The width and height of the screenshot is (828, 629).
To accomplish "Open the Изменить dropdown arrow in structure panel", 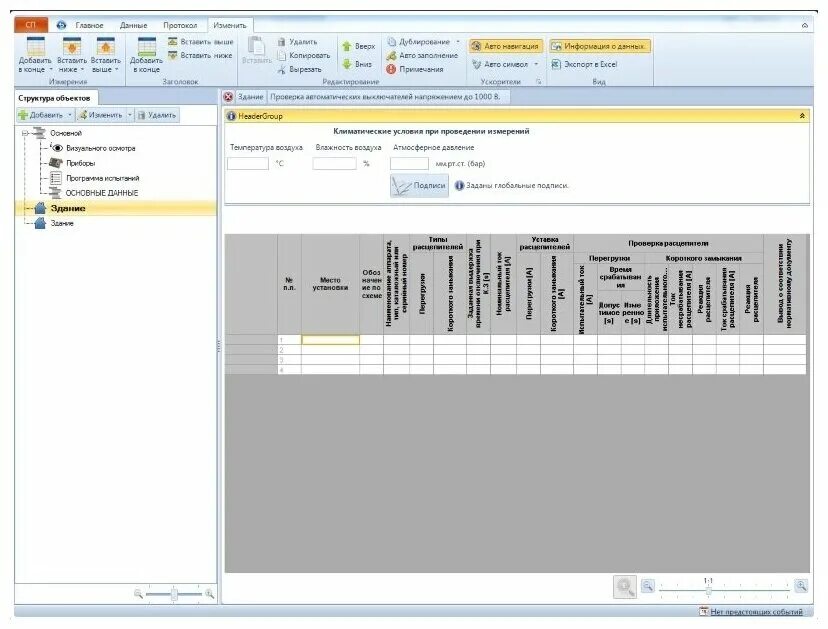I will click(x=130, y=115).
